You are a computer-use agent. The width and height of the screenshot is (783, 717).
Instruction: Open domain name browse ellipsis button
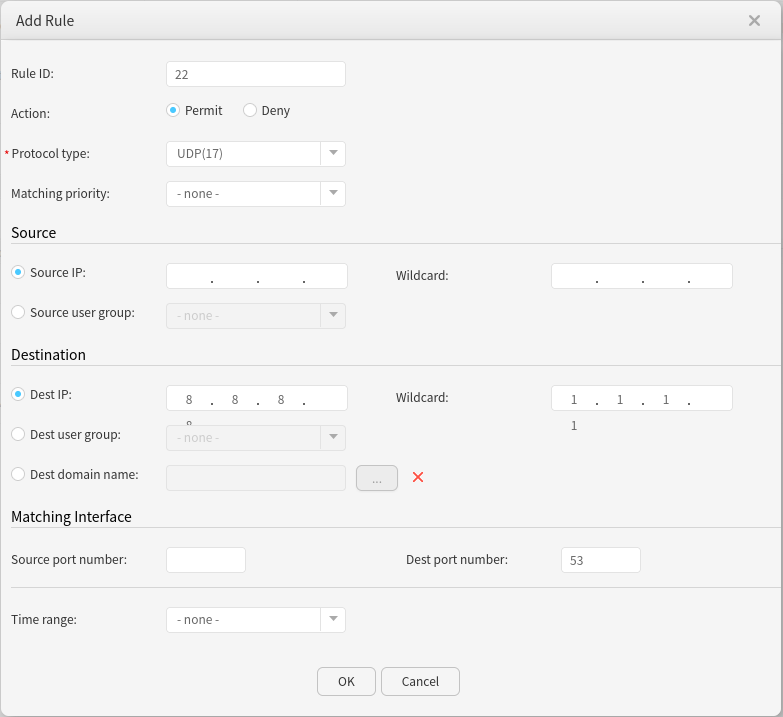point(377,479)
